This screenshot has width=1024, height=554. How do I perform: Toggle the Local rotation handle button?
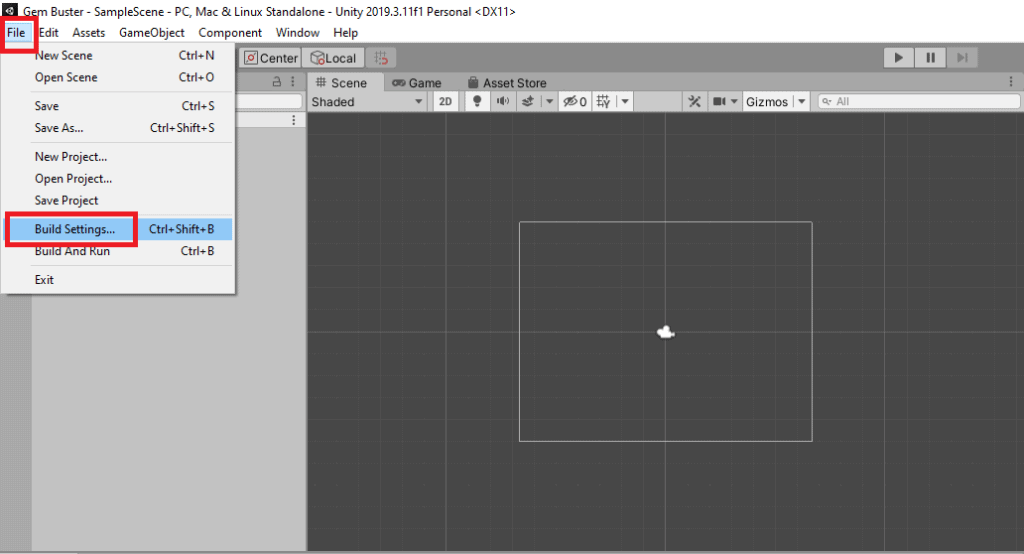pyautogui.click(x=333, y=58)
